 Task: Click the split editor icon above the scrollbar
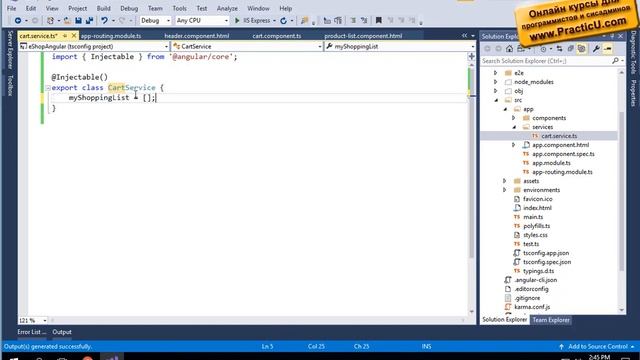point(471,56)
